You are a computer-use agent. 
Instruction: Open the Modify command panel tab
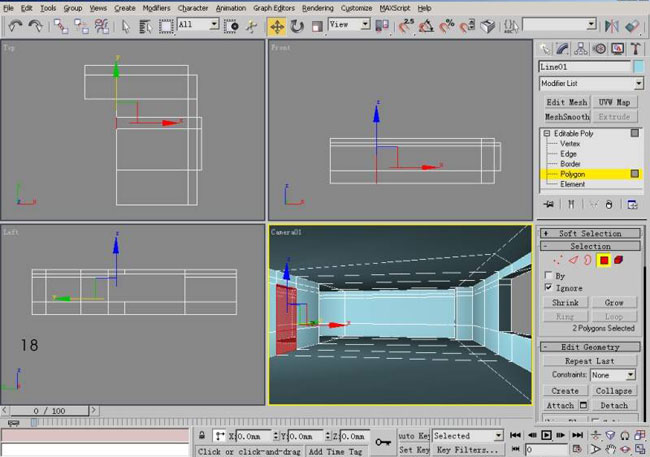tap(562, 49)
